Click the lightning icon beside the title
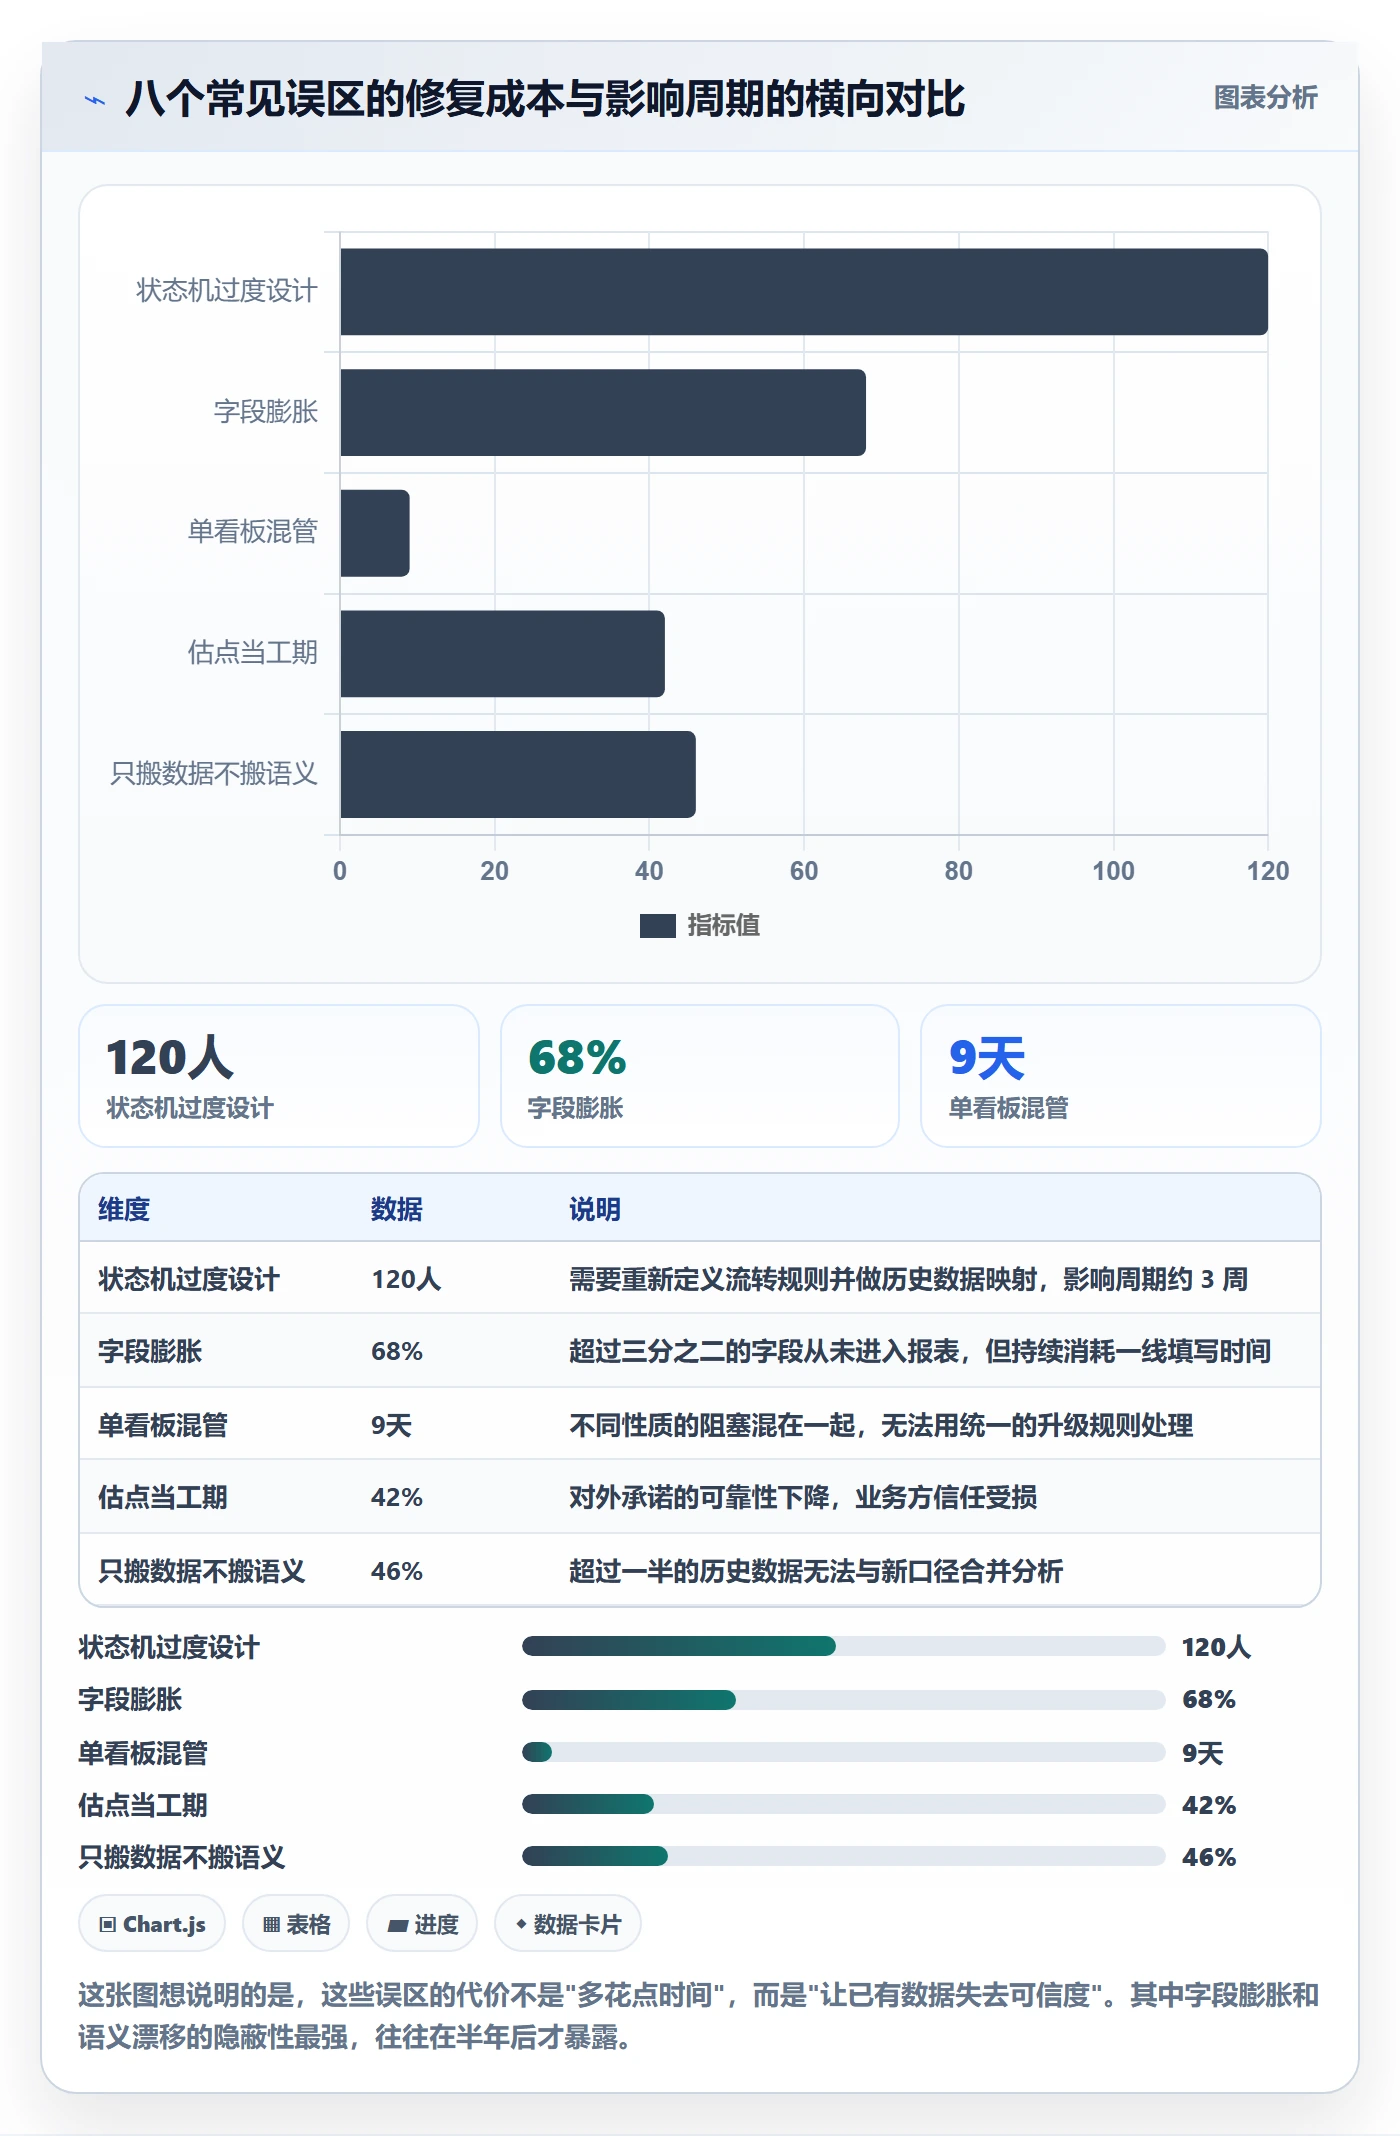 pyautogui.click(x=95, y=100)
